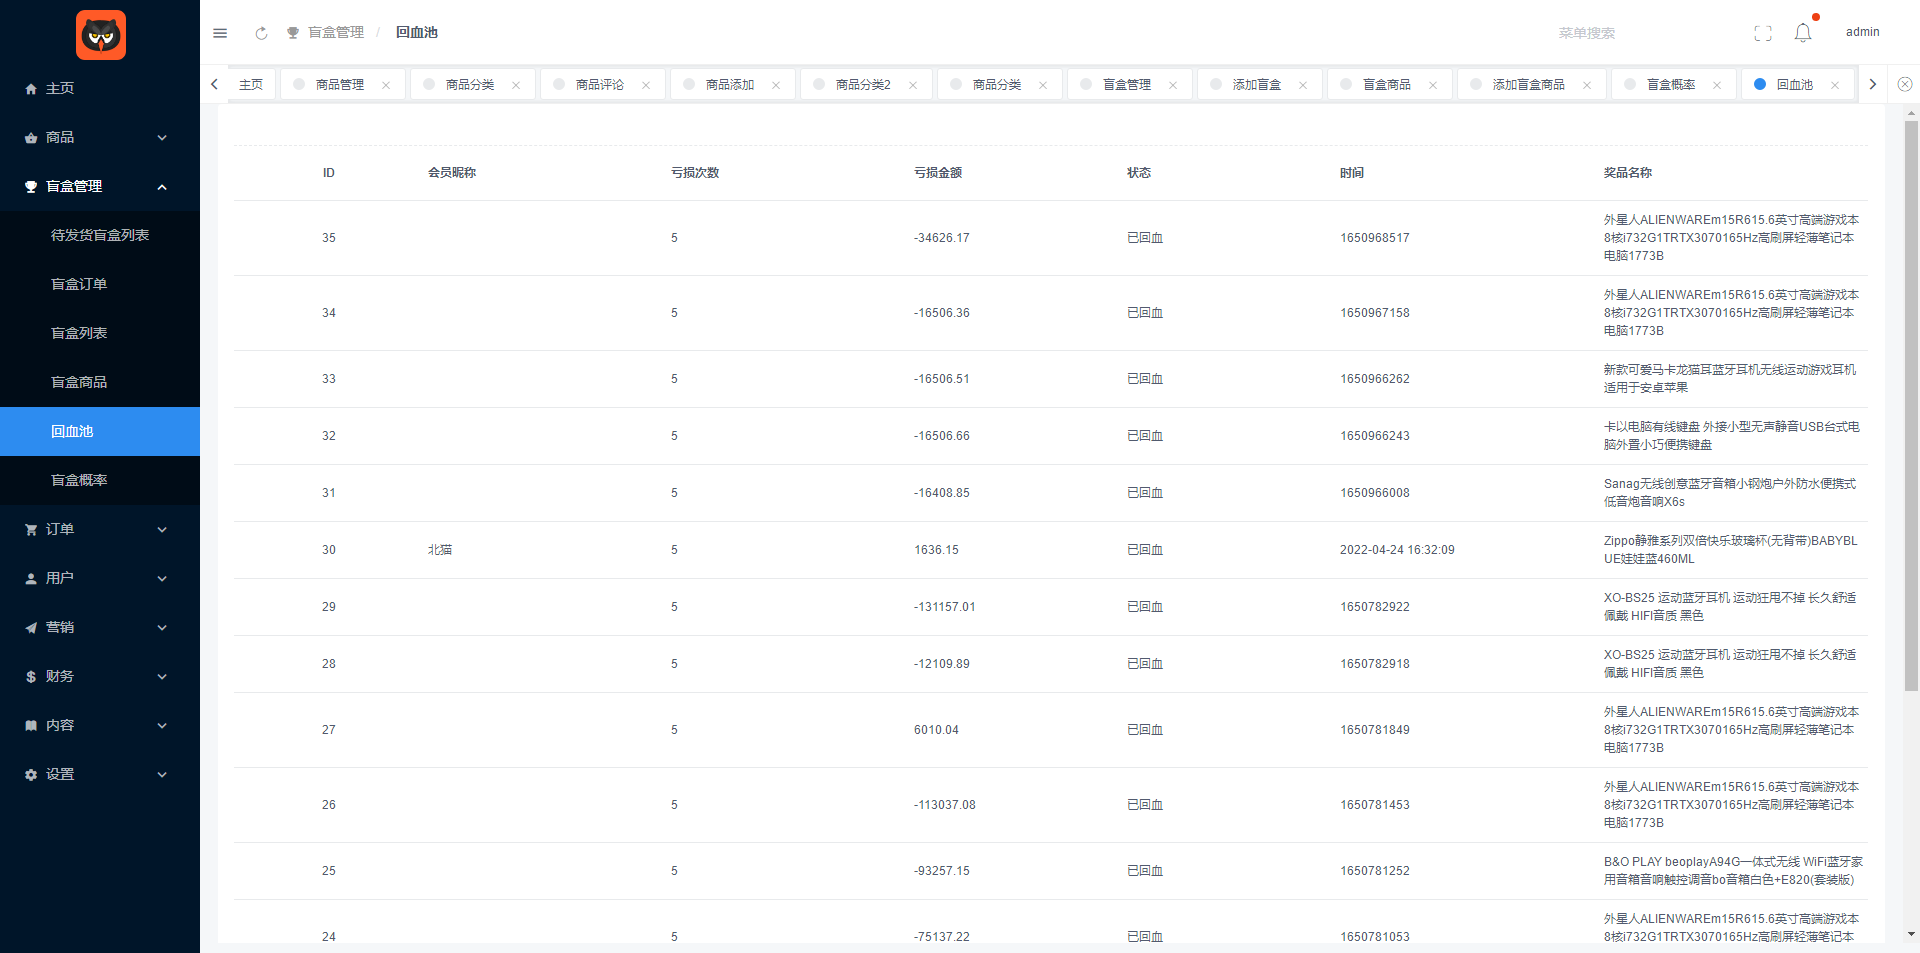This screenshot has width=1920, height=953.
Task: Switch to the 主页 tab
Action: [251, 85]
